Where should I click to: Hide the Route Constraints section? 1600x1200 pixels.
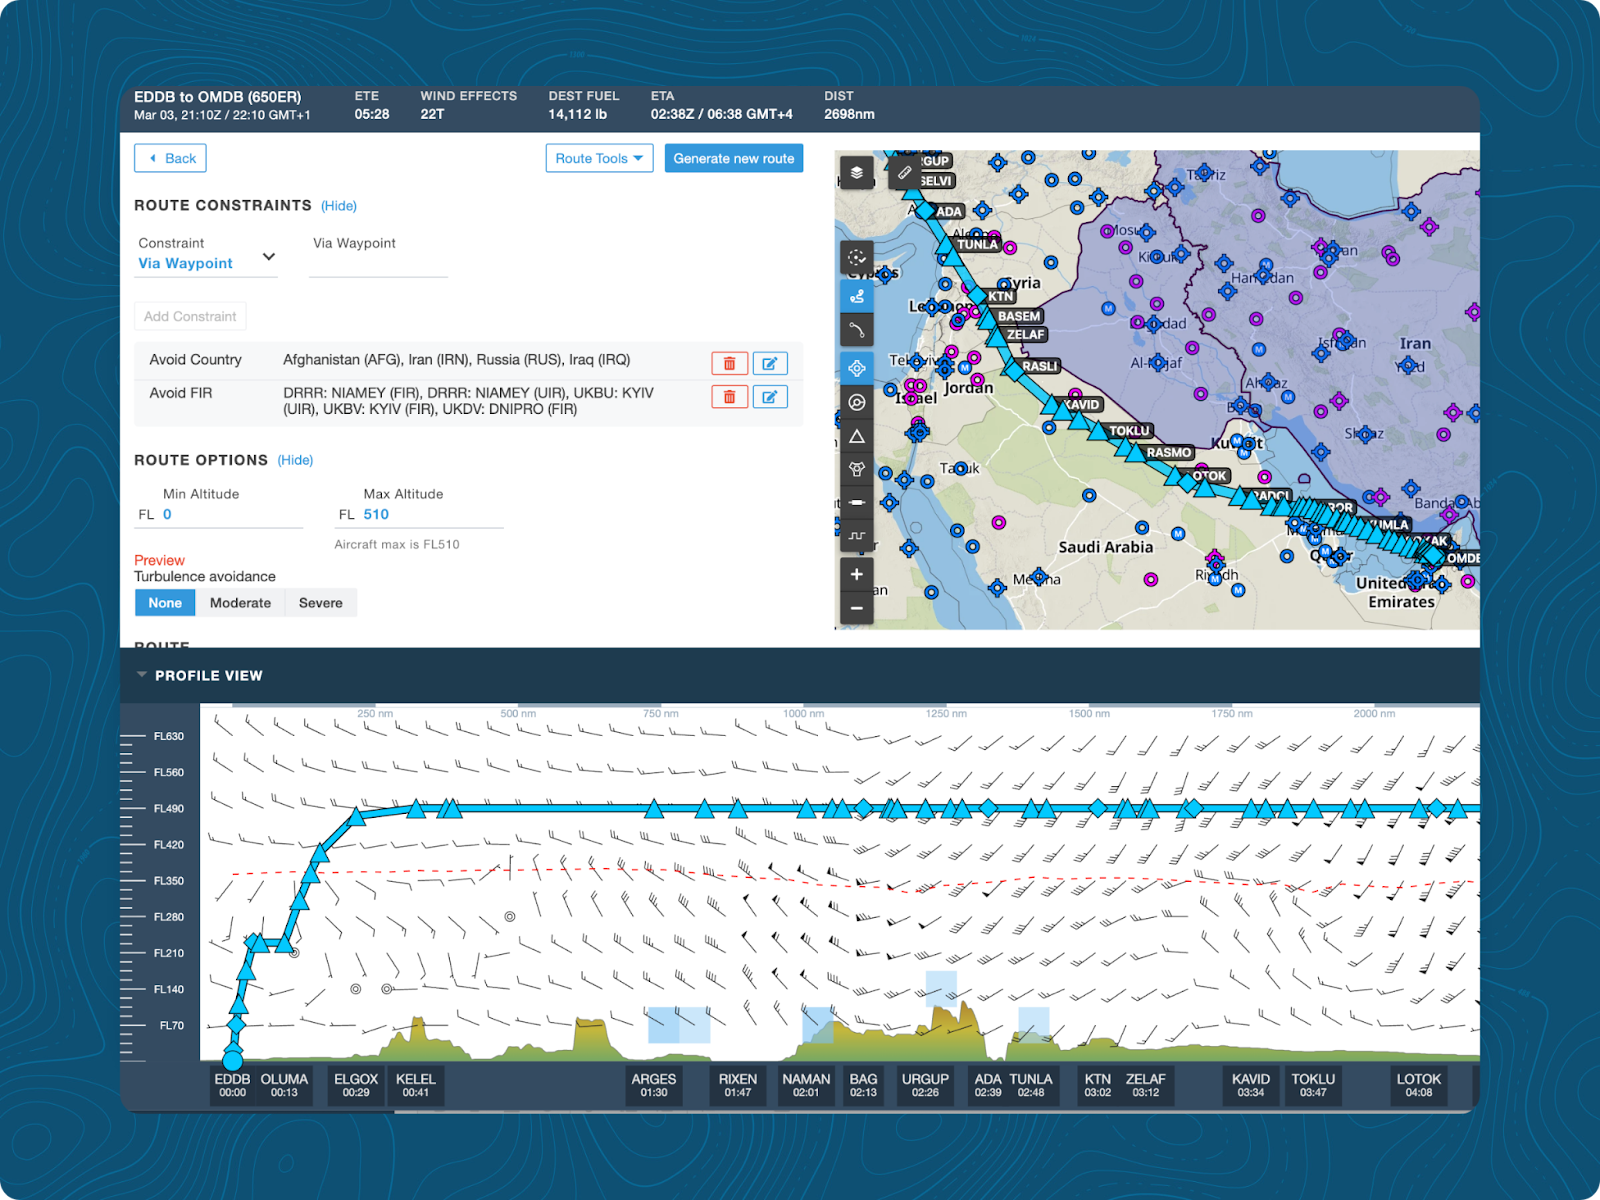[339, 206]
